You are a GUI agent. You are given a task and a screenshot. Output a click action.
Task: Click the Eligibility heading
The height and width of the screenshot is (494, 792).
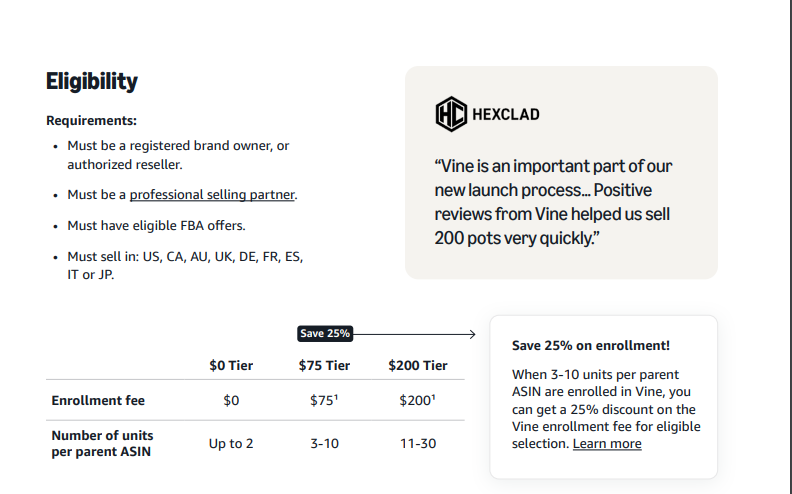point(92,81)
